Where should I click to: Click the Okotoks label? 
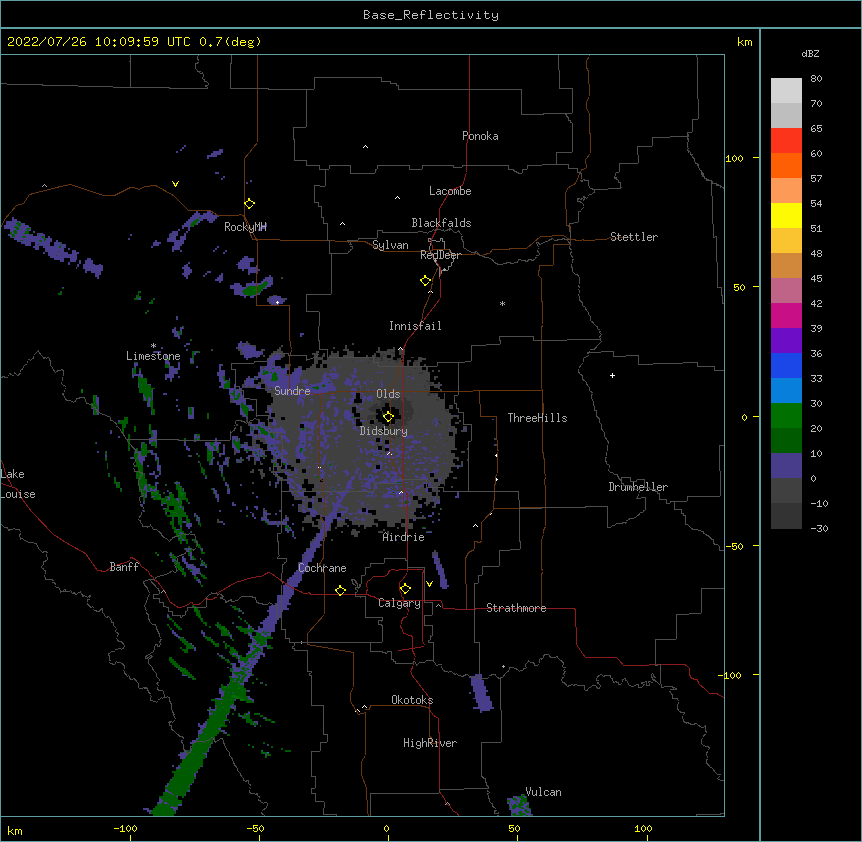point(412,700)
